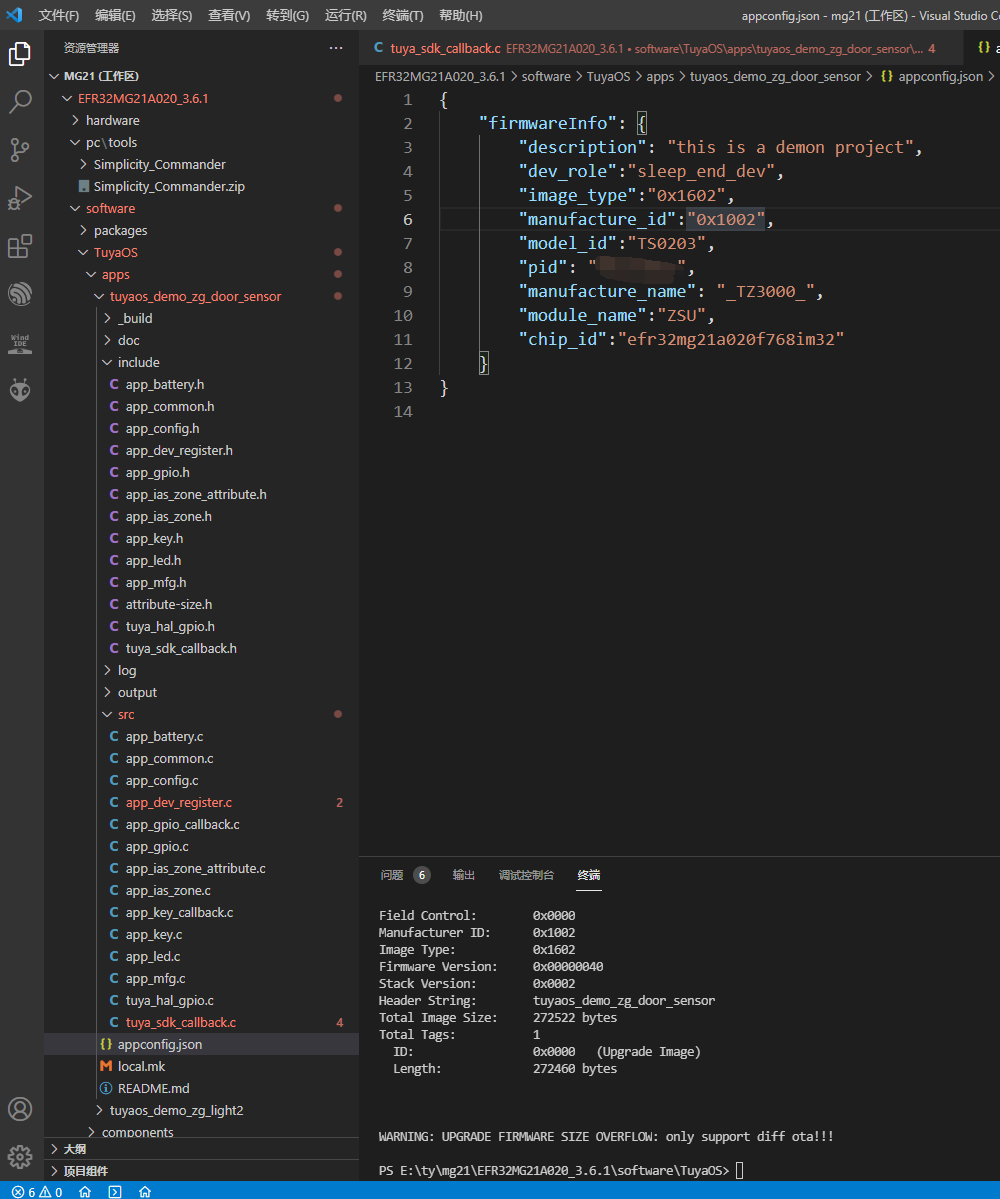Click the "0x1002" manufacture_id value

coord(726,219)
